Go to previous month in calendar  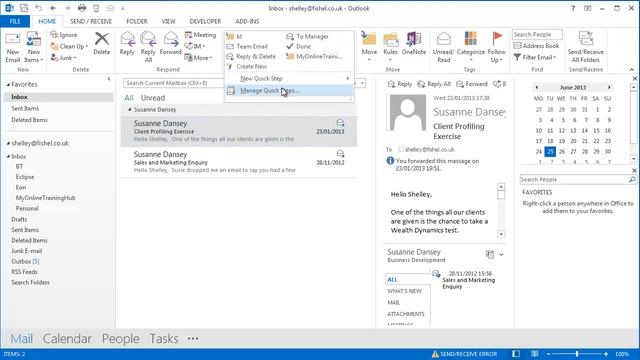point(537,87)
